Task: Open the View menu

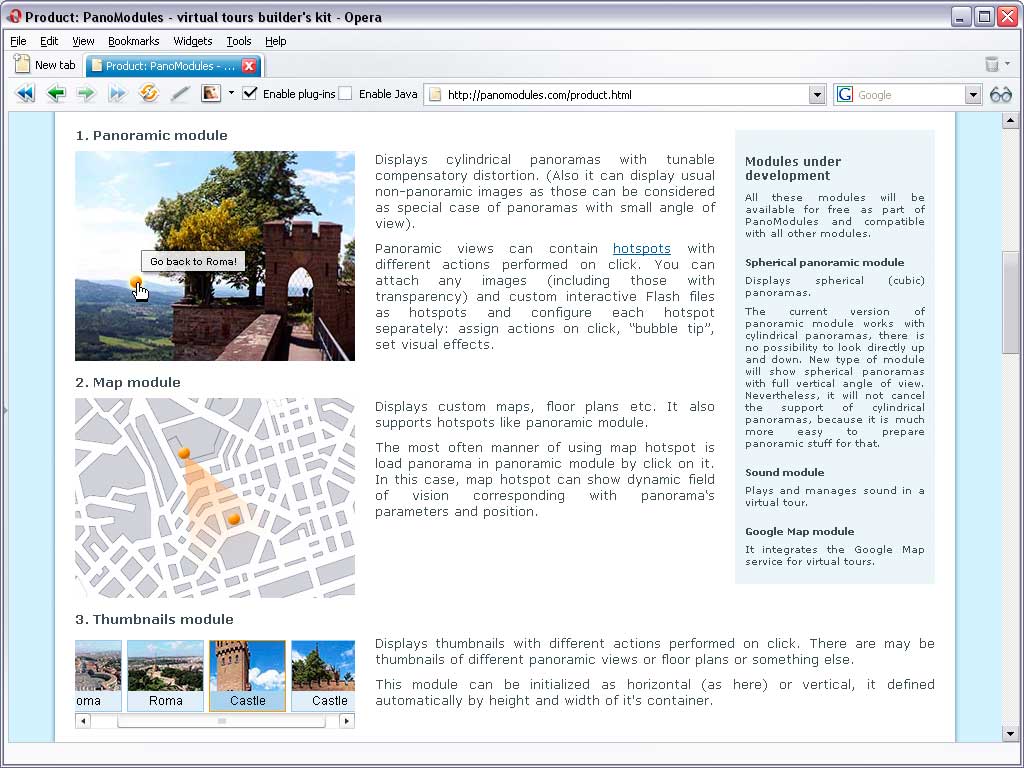Action: pyautogui.click(x=83, y=41)
